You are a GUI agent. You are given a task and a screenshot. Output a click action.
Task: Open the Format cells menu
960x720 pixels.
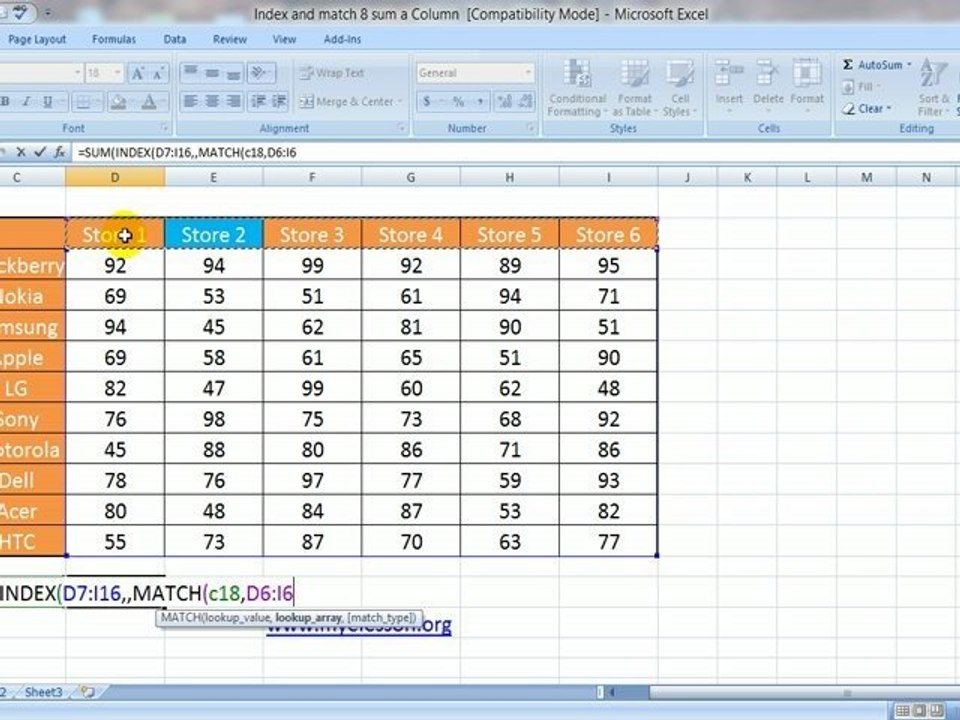tap(807, 86)
